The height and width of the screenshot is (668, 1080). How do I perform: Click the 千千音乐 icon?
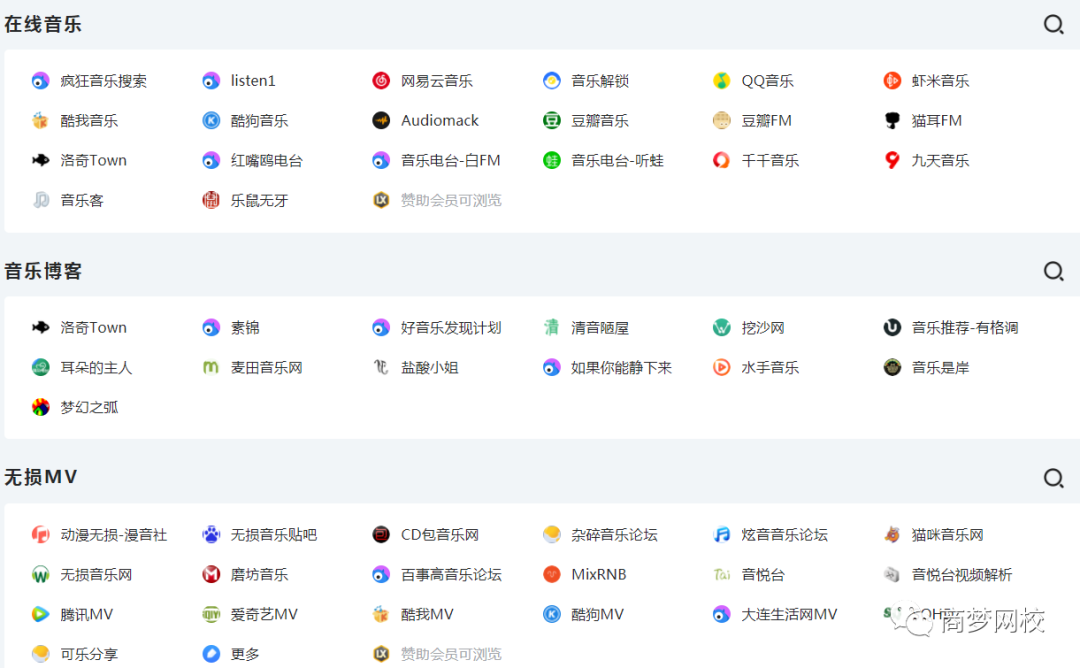click(x=721, y=160)
